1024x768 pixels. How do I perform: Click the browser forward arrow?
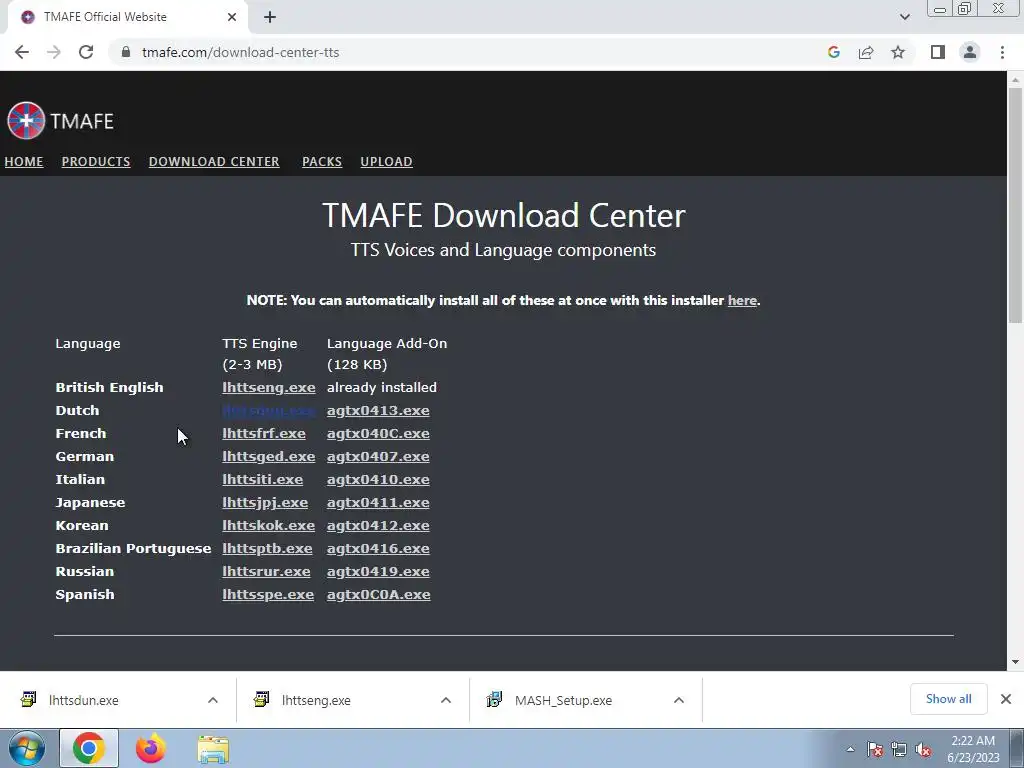coord(54,52)
